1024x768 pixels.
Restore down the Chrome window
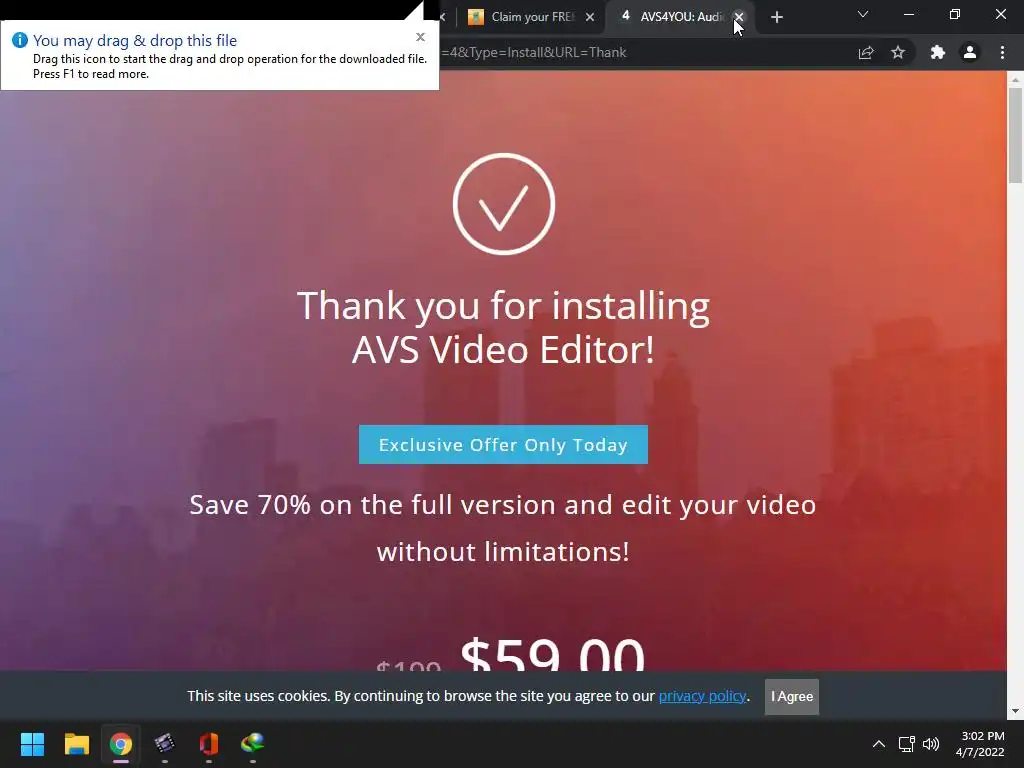pos(955,14)
